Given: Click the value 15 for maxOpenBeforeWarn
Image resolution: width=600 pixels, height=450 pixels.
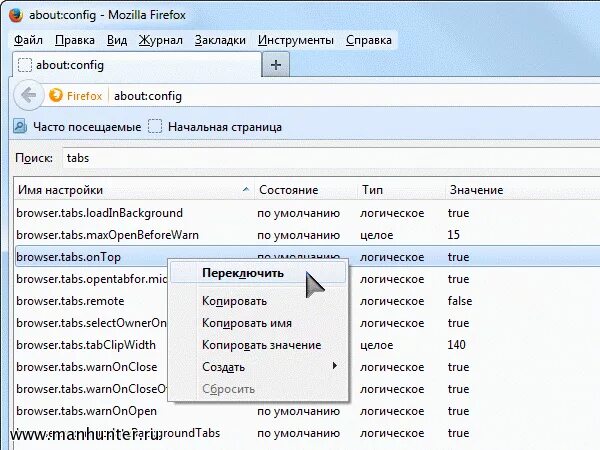Looking at the screenshot, I should pos(453,235).
